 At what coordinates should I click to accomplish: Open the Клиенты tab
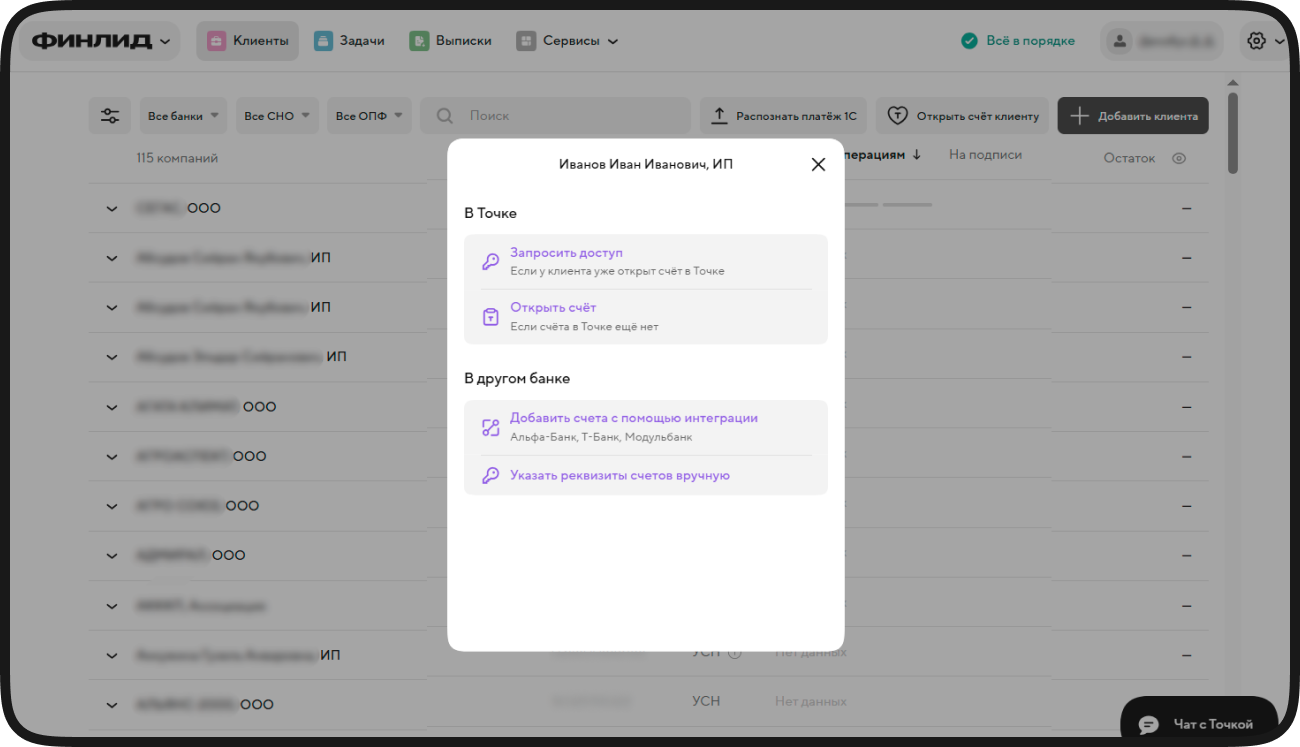(247, 41)
